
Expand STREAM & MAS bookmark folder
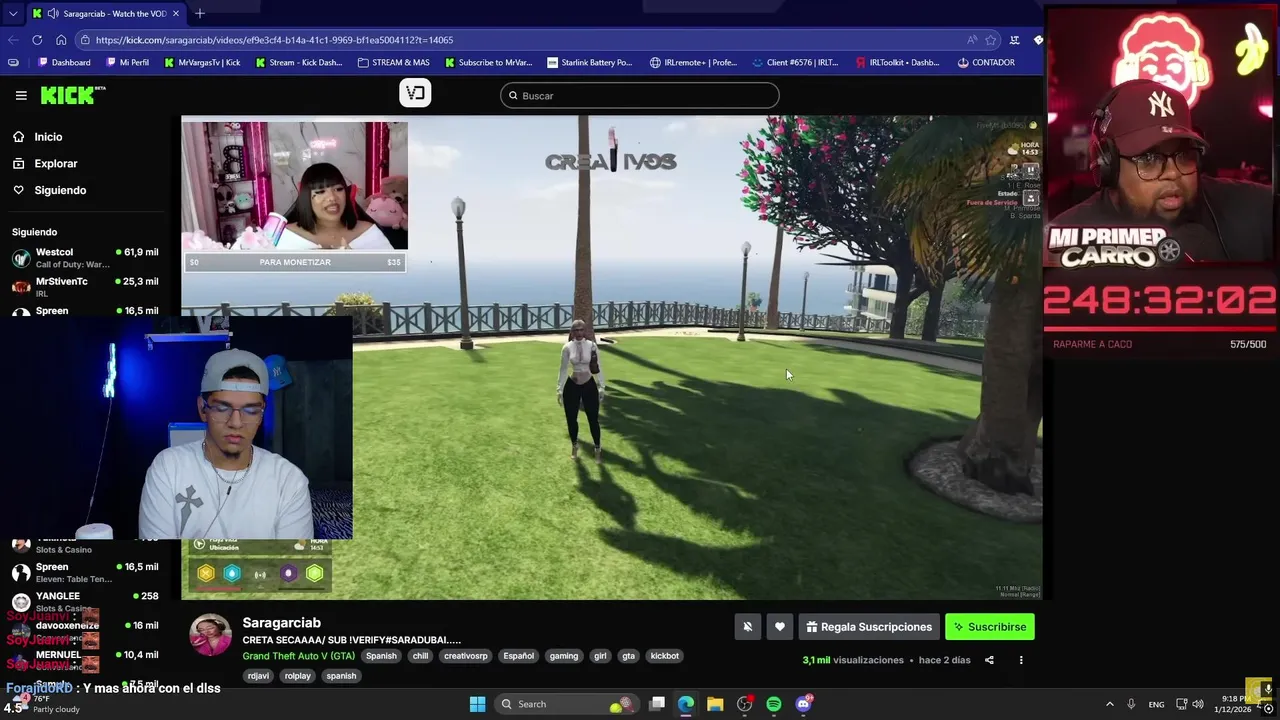(x=393, y=62)
